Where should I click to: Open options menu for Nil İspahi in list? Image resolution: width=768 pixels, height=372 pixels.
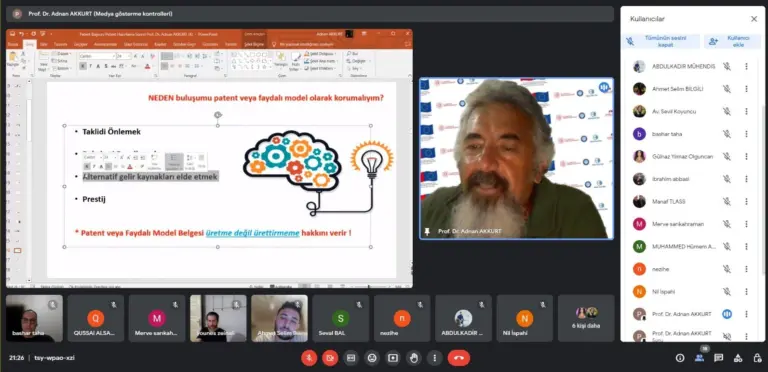click(746, 291)
